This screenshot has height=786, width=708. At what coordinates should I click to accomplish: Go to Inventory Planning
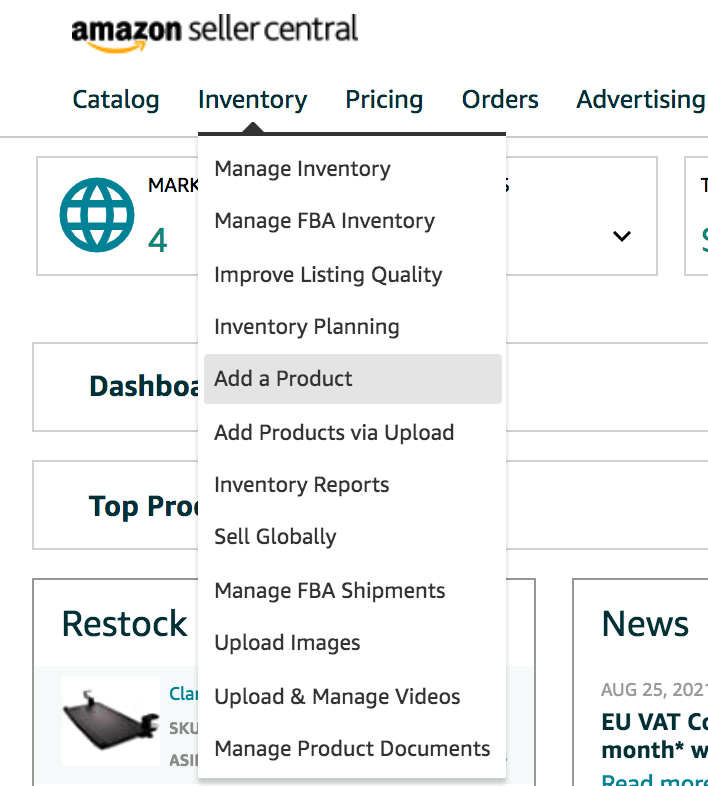pyautogui.click(x=306, y=327)
